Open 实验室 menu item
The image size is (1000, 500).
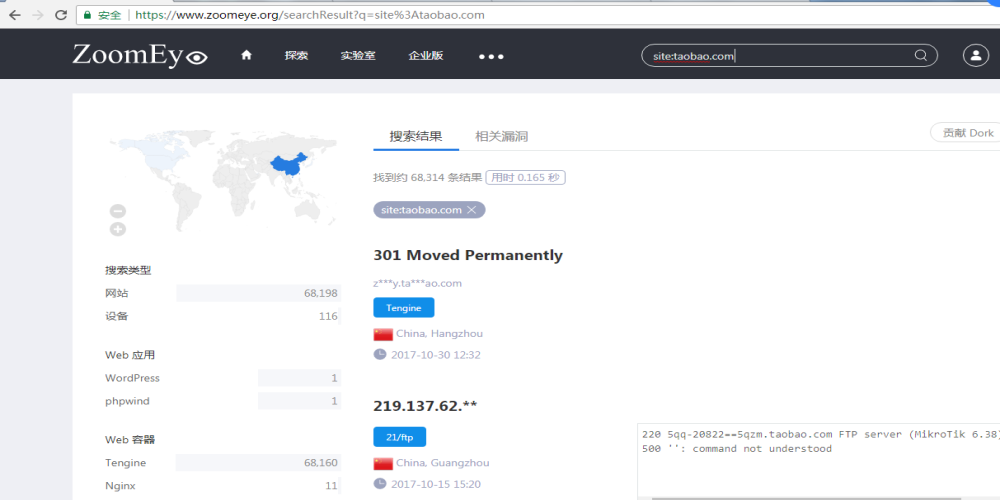point(358,55)
